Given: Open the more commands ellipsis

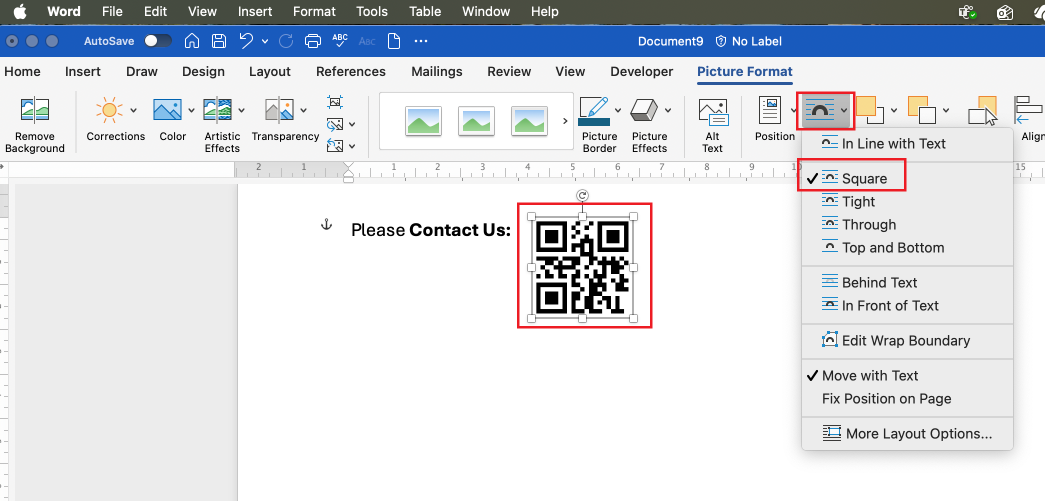Looking at the screenshot, I should pos(421,41).
